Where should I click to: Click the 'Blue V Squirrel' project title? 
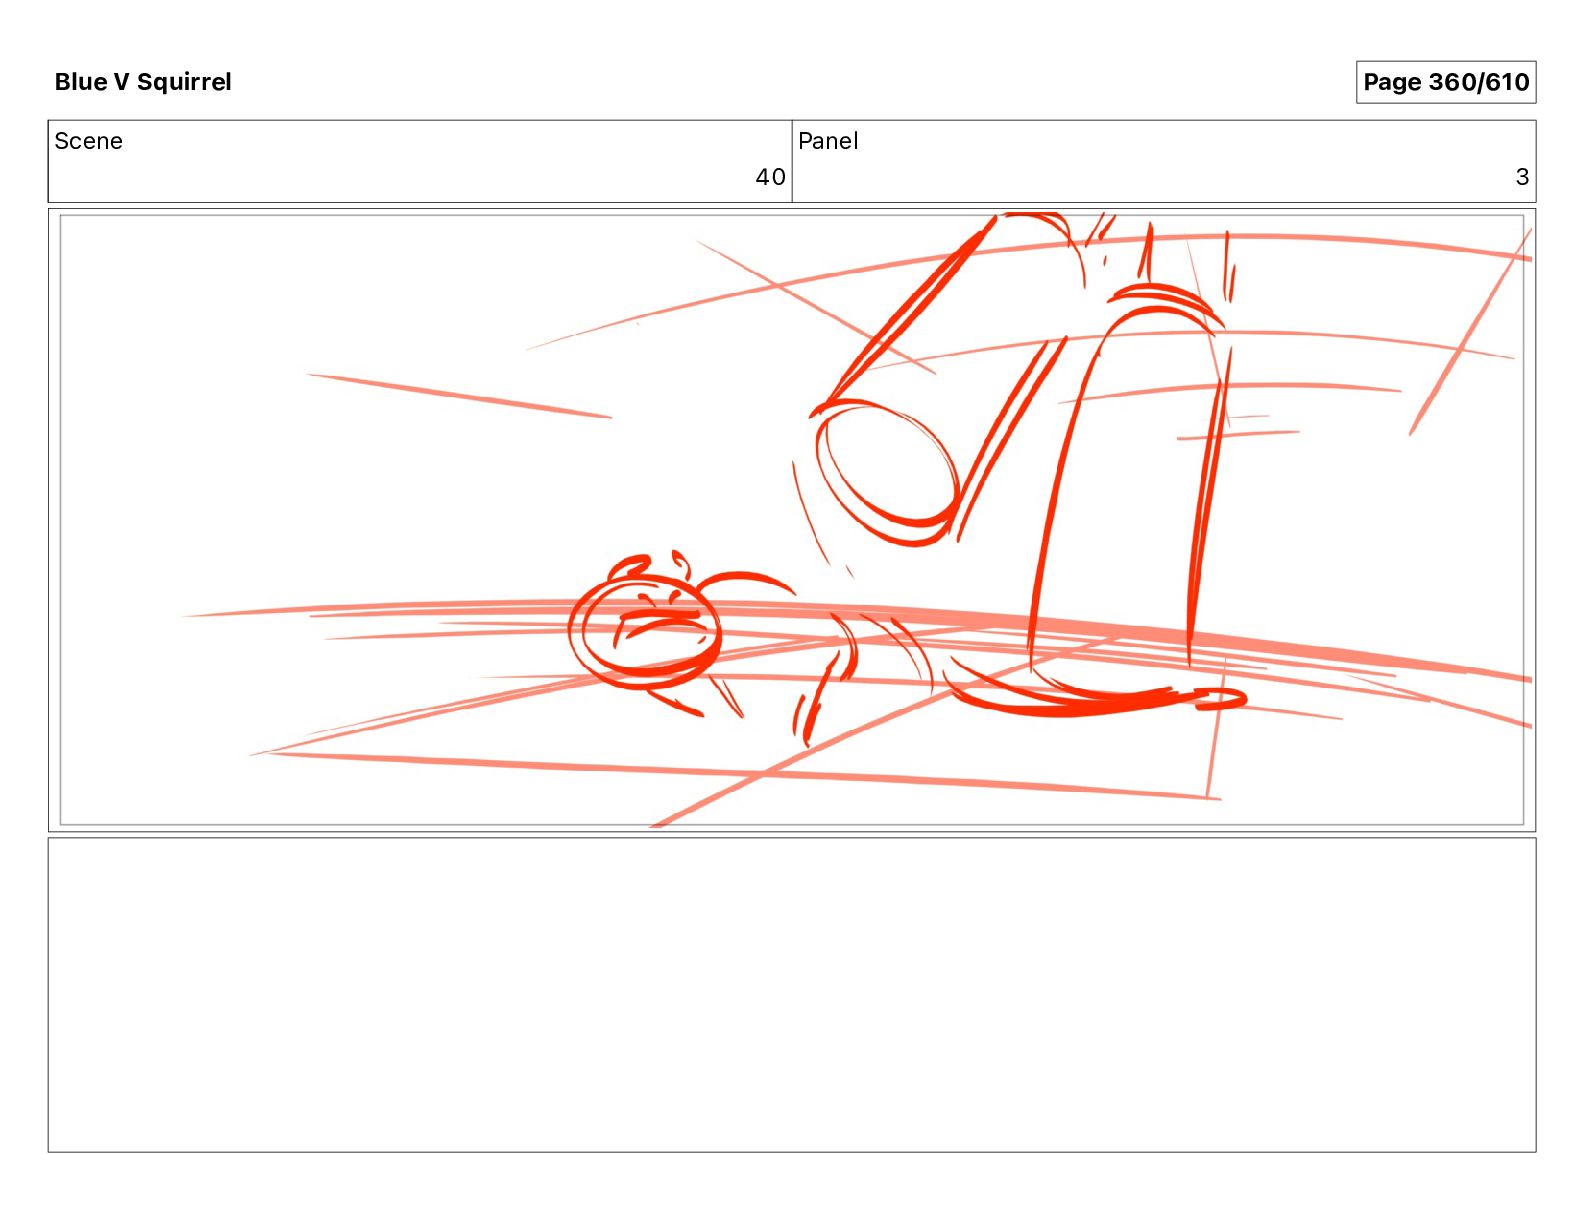(143, 82)
